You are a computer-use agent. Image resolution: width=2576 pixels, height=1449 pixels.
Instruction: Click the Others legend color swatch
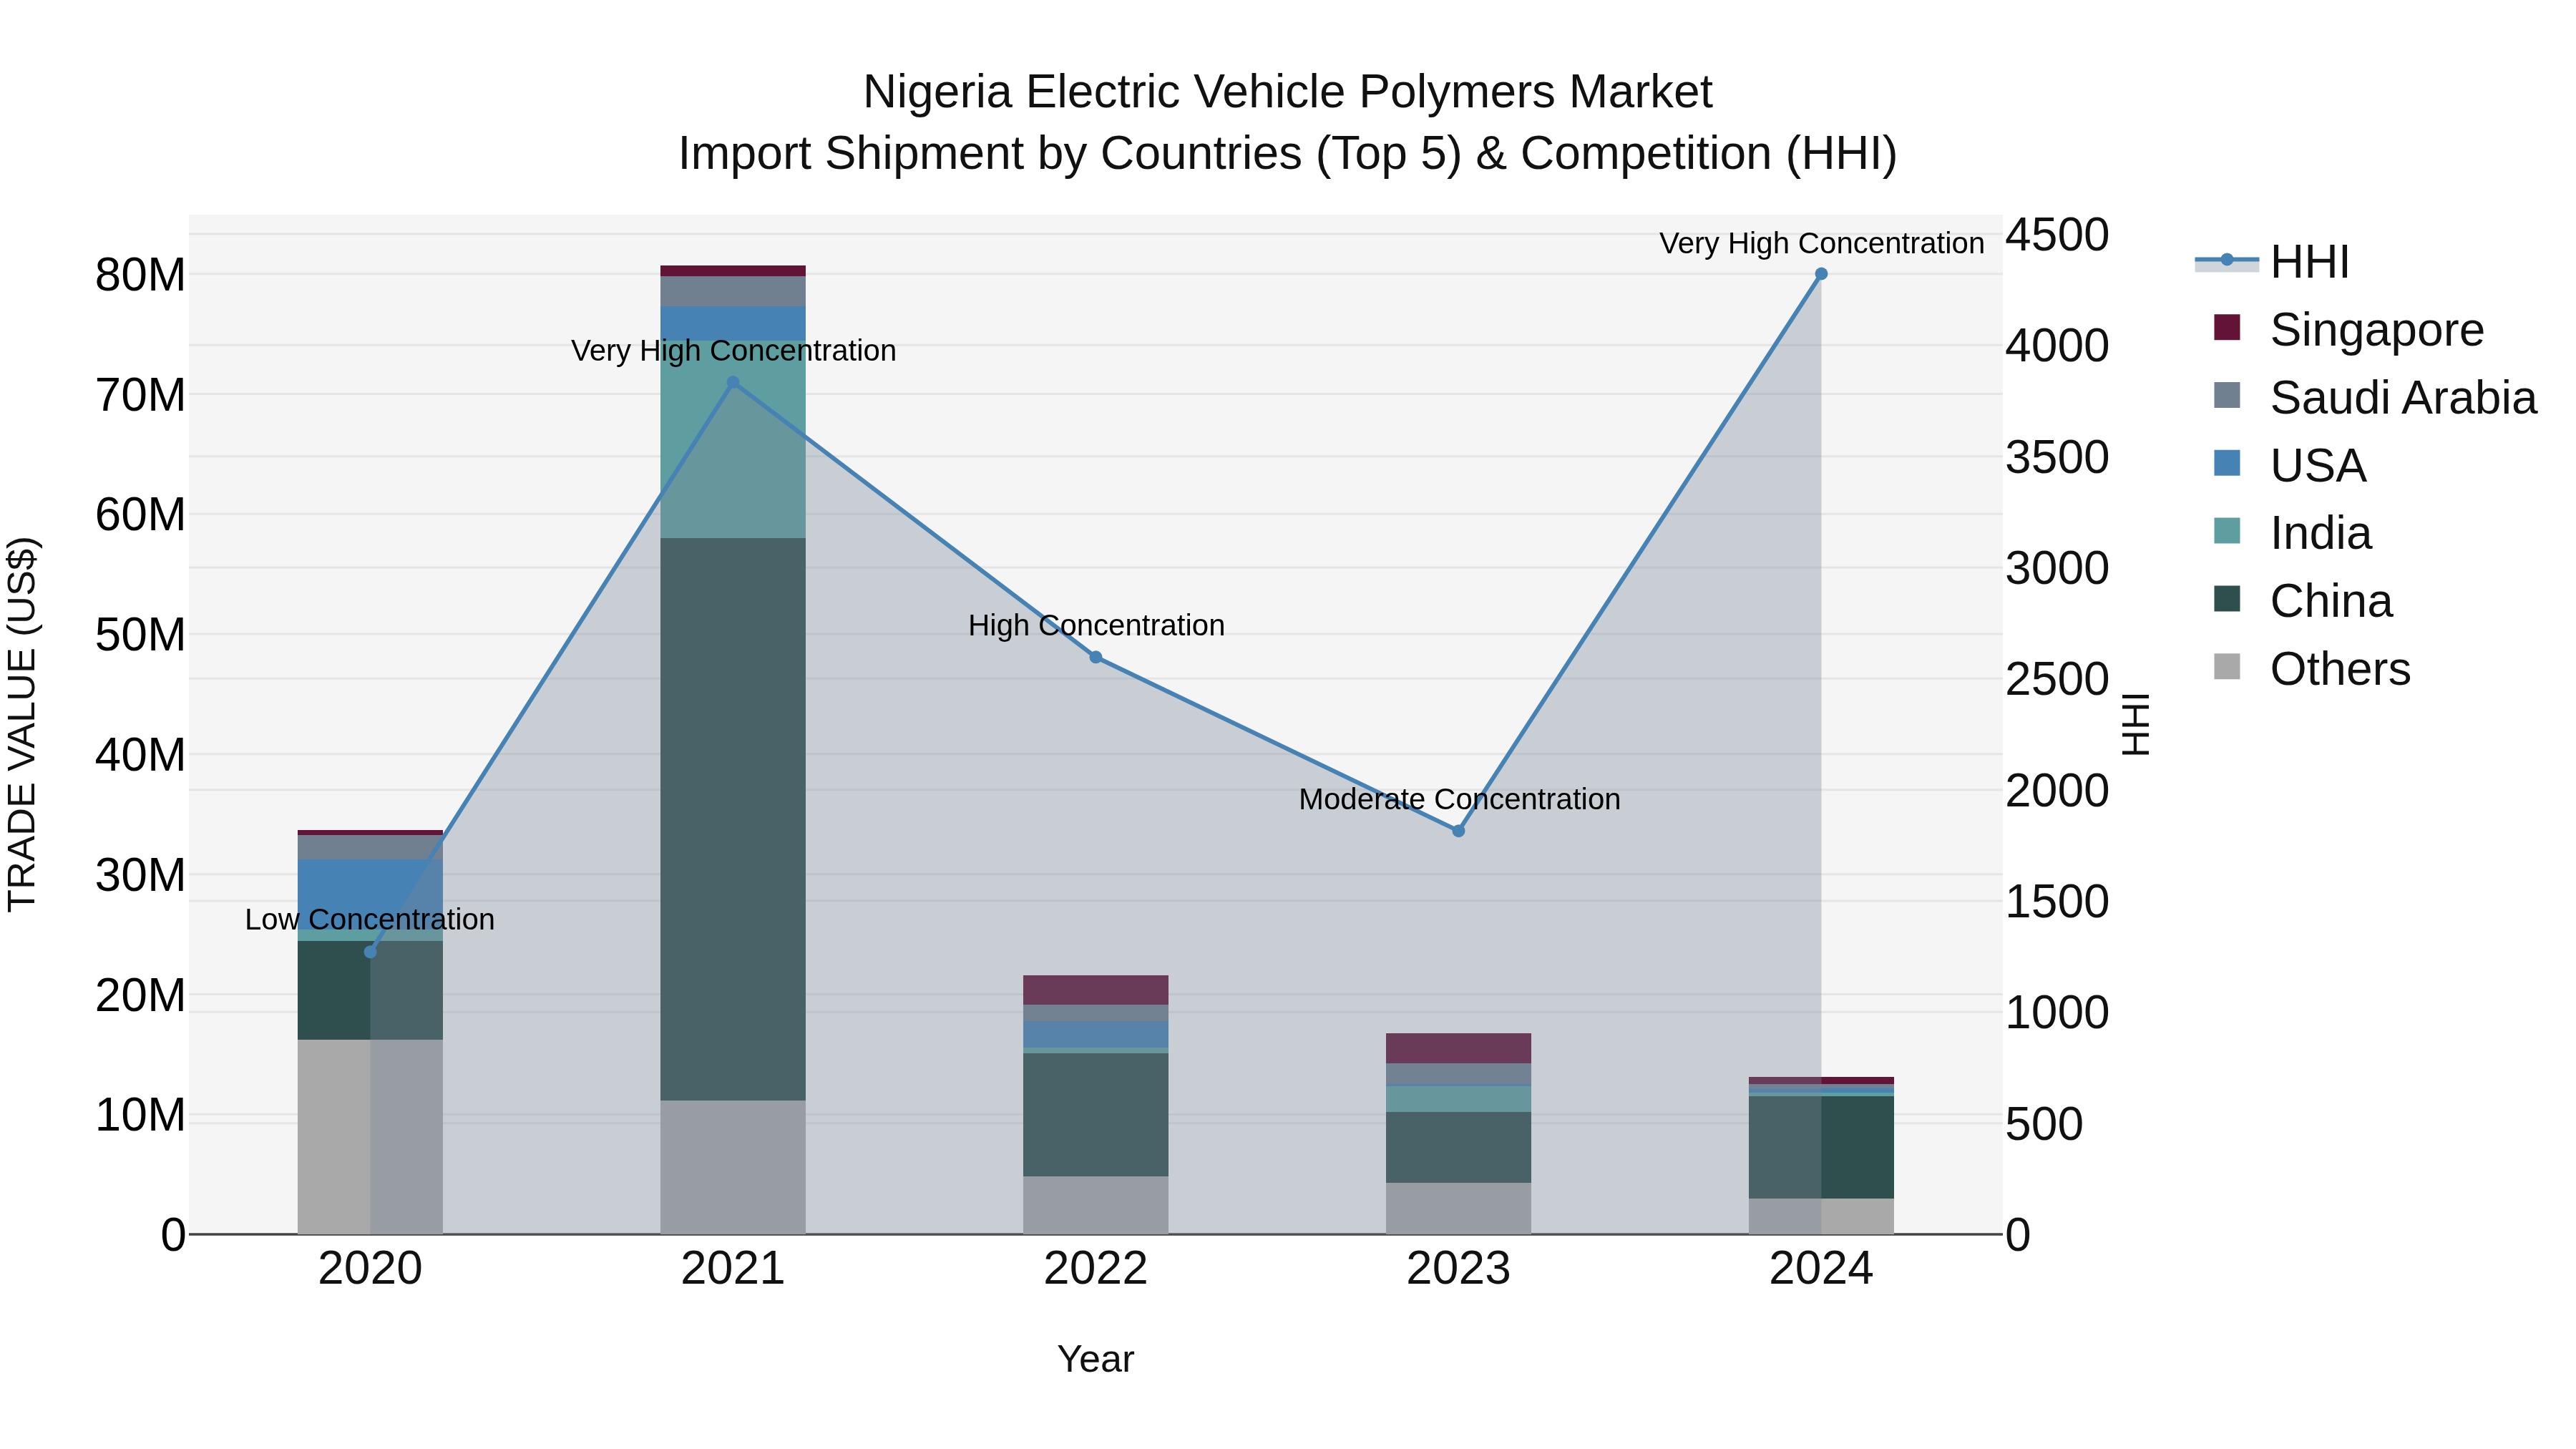click(x=2227, y=666)
